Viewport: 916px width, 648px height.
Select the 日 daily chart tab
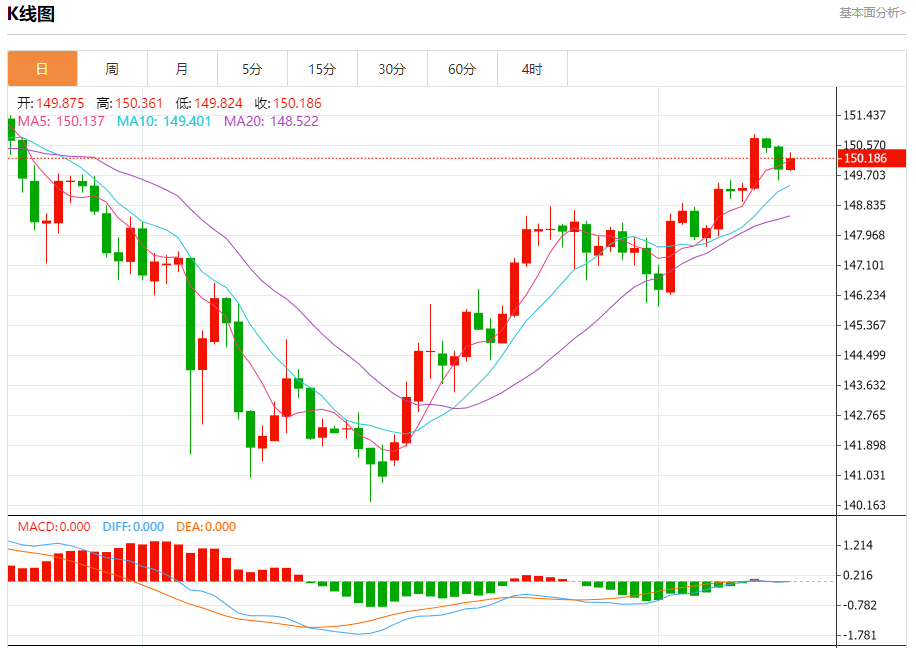point(42,69)
